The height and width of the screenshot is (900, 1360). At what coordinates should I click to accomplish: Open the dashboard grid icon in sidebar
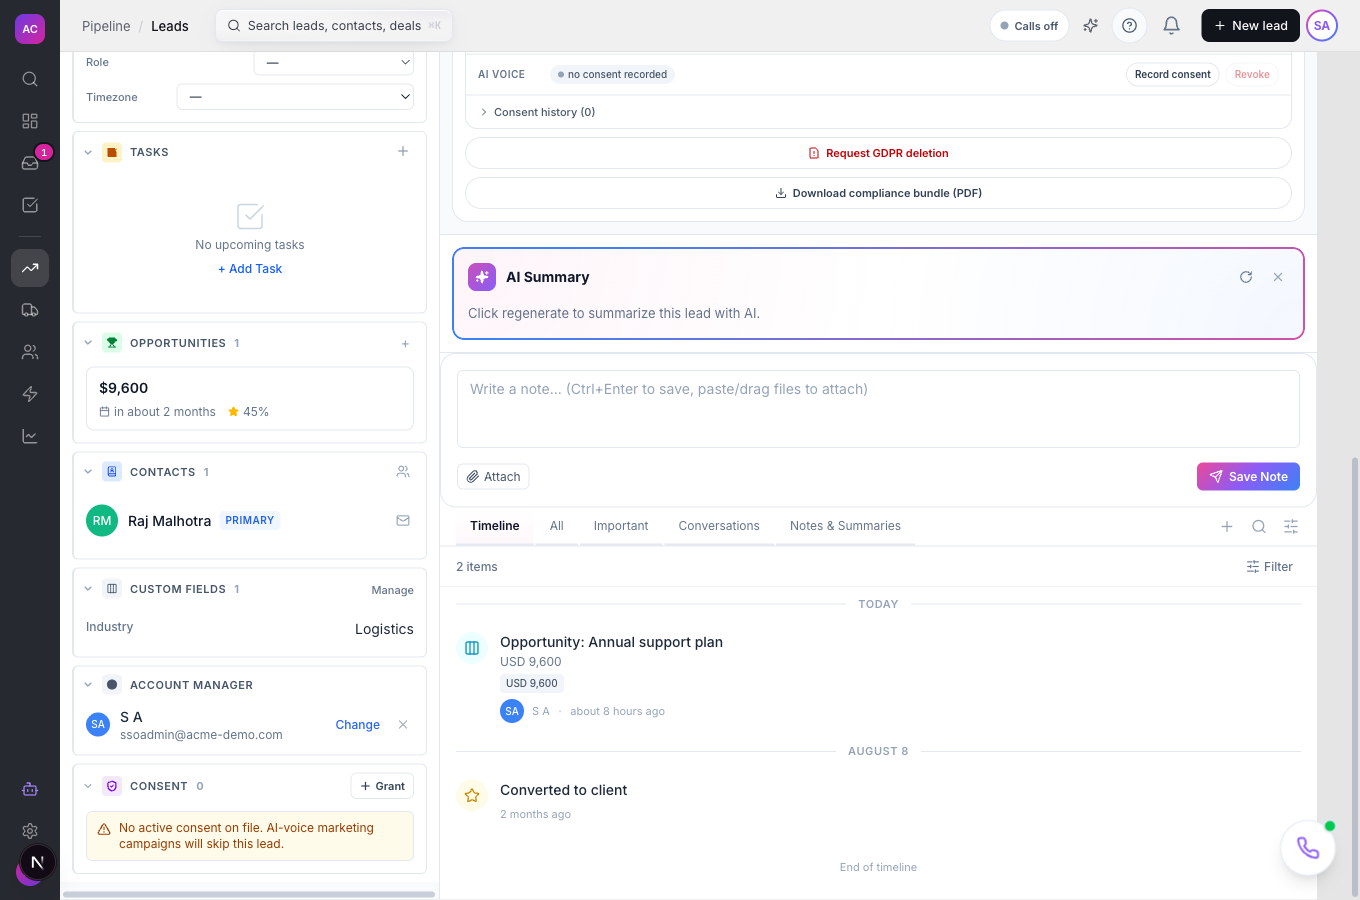30,121
